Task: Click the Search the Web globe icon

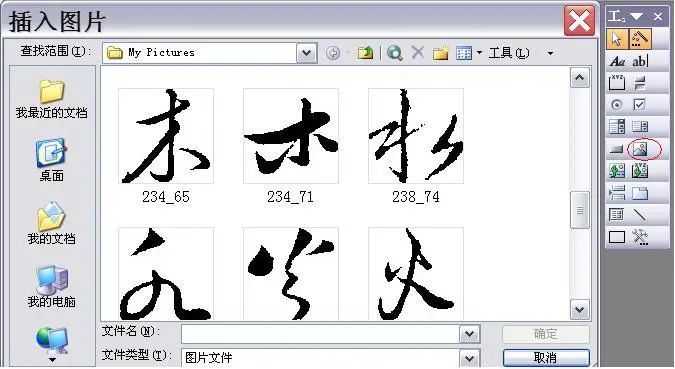Action: pos(395,53)
